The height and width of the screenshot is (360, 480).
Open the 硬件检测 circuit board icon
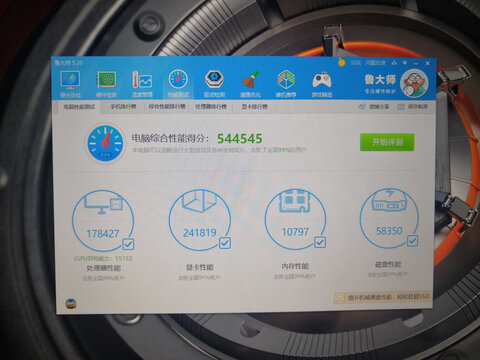[106, 80]
